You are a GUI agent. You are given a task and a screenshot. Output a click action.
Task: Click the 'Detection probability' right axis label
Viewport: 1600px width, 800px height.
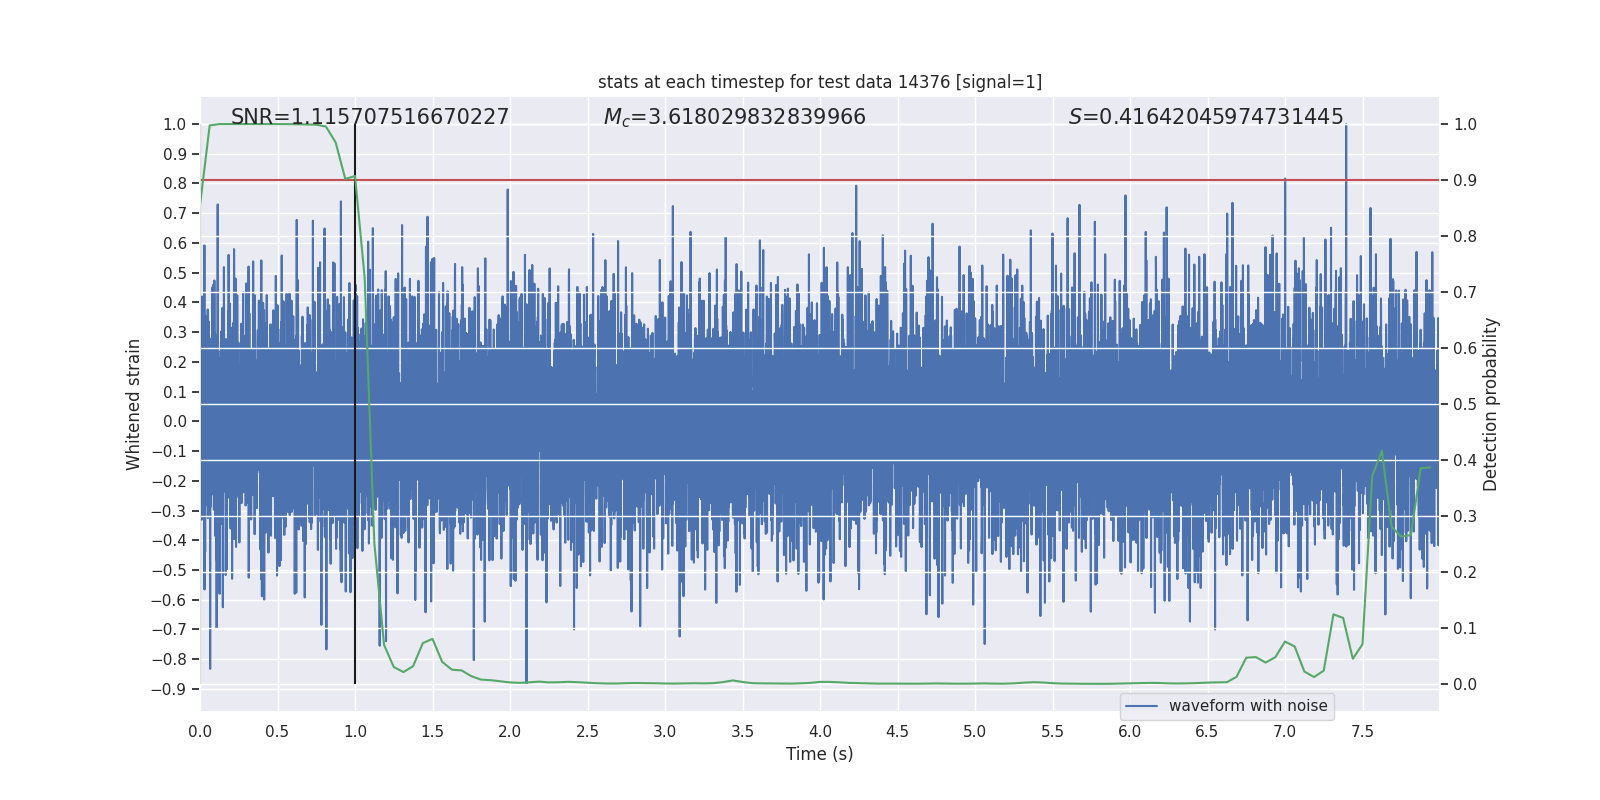tap(1491, 404)
